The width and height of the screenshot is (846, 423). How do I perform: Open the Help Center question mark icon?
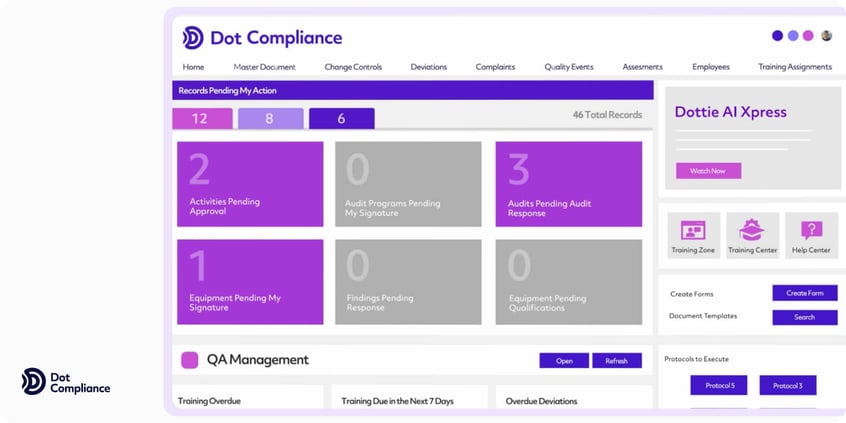(811, 230)
